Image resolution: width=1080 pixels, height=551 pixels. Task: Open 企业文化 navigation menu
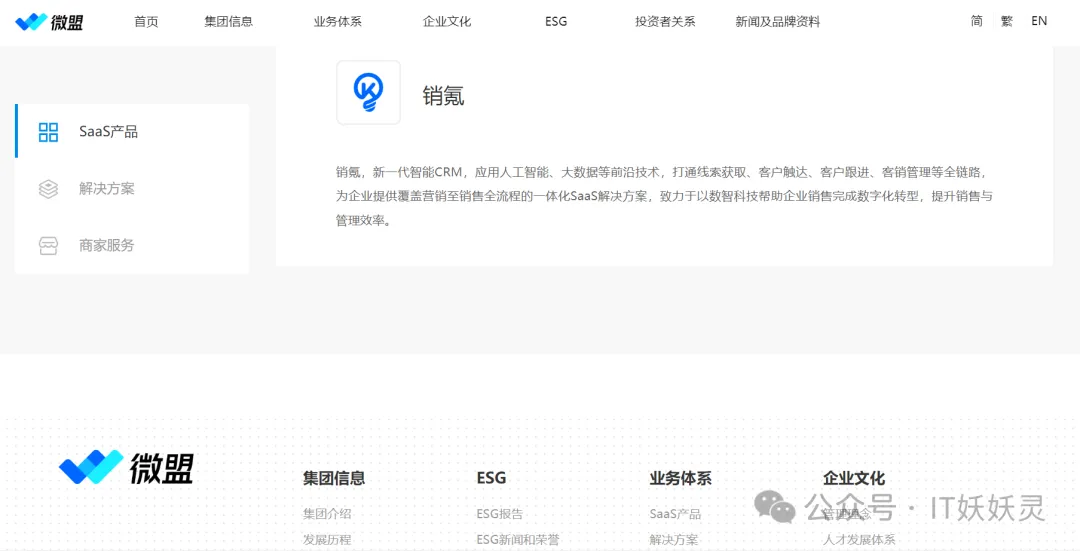tap(447, 21)
